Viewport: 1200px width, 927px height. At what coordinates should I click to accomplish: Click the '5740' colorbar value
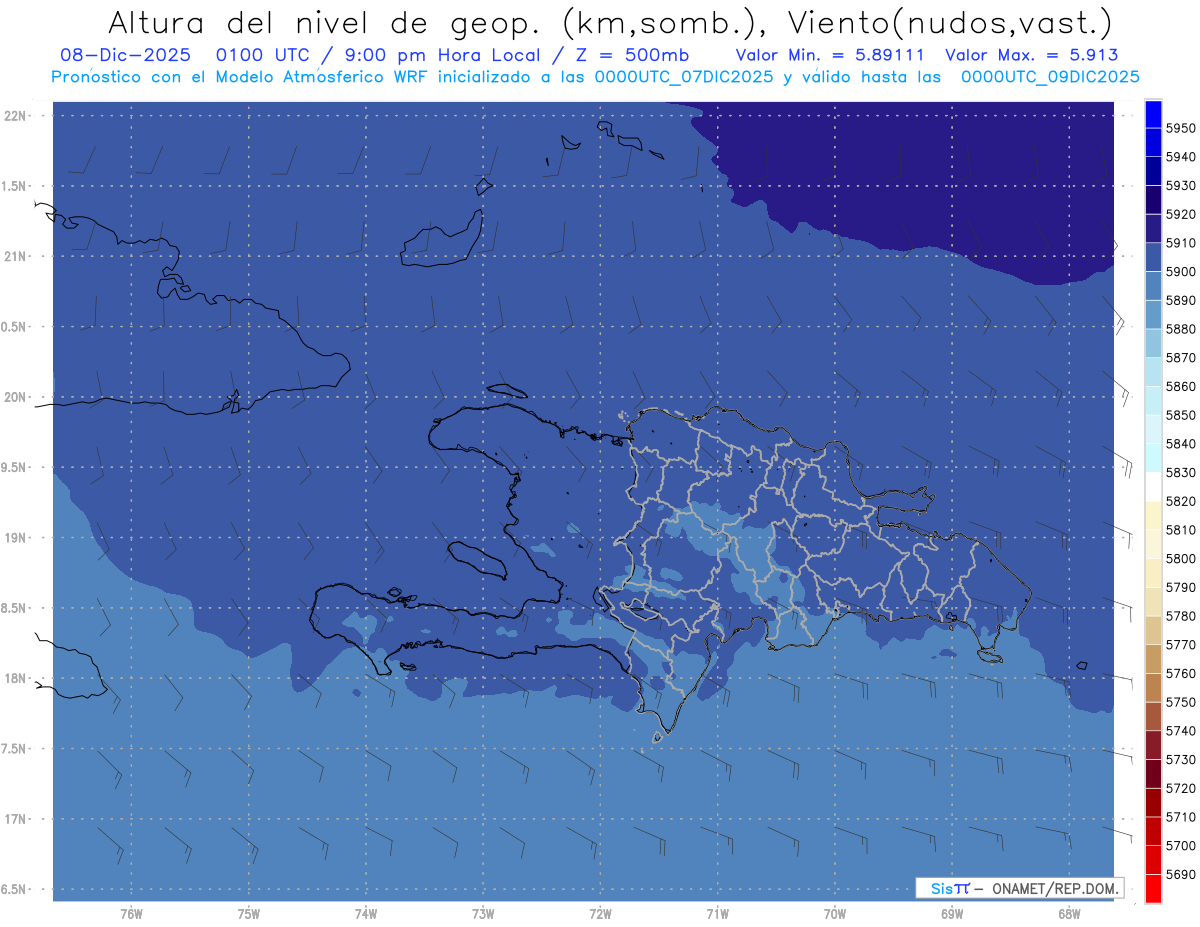1180,731
